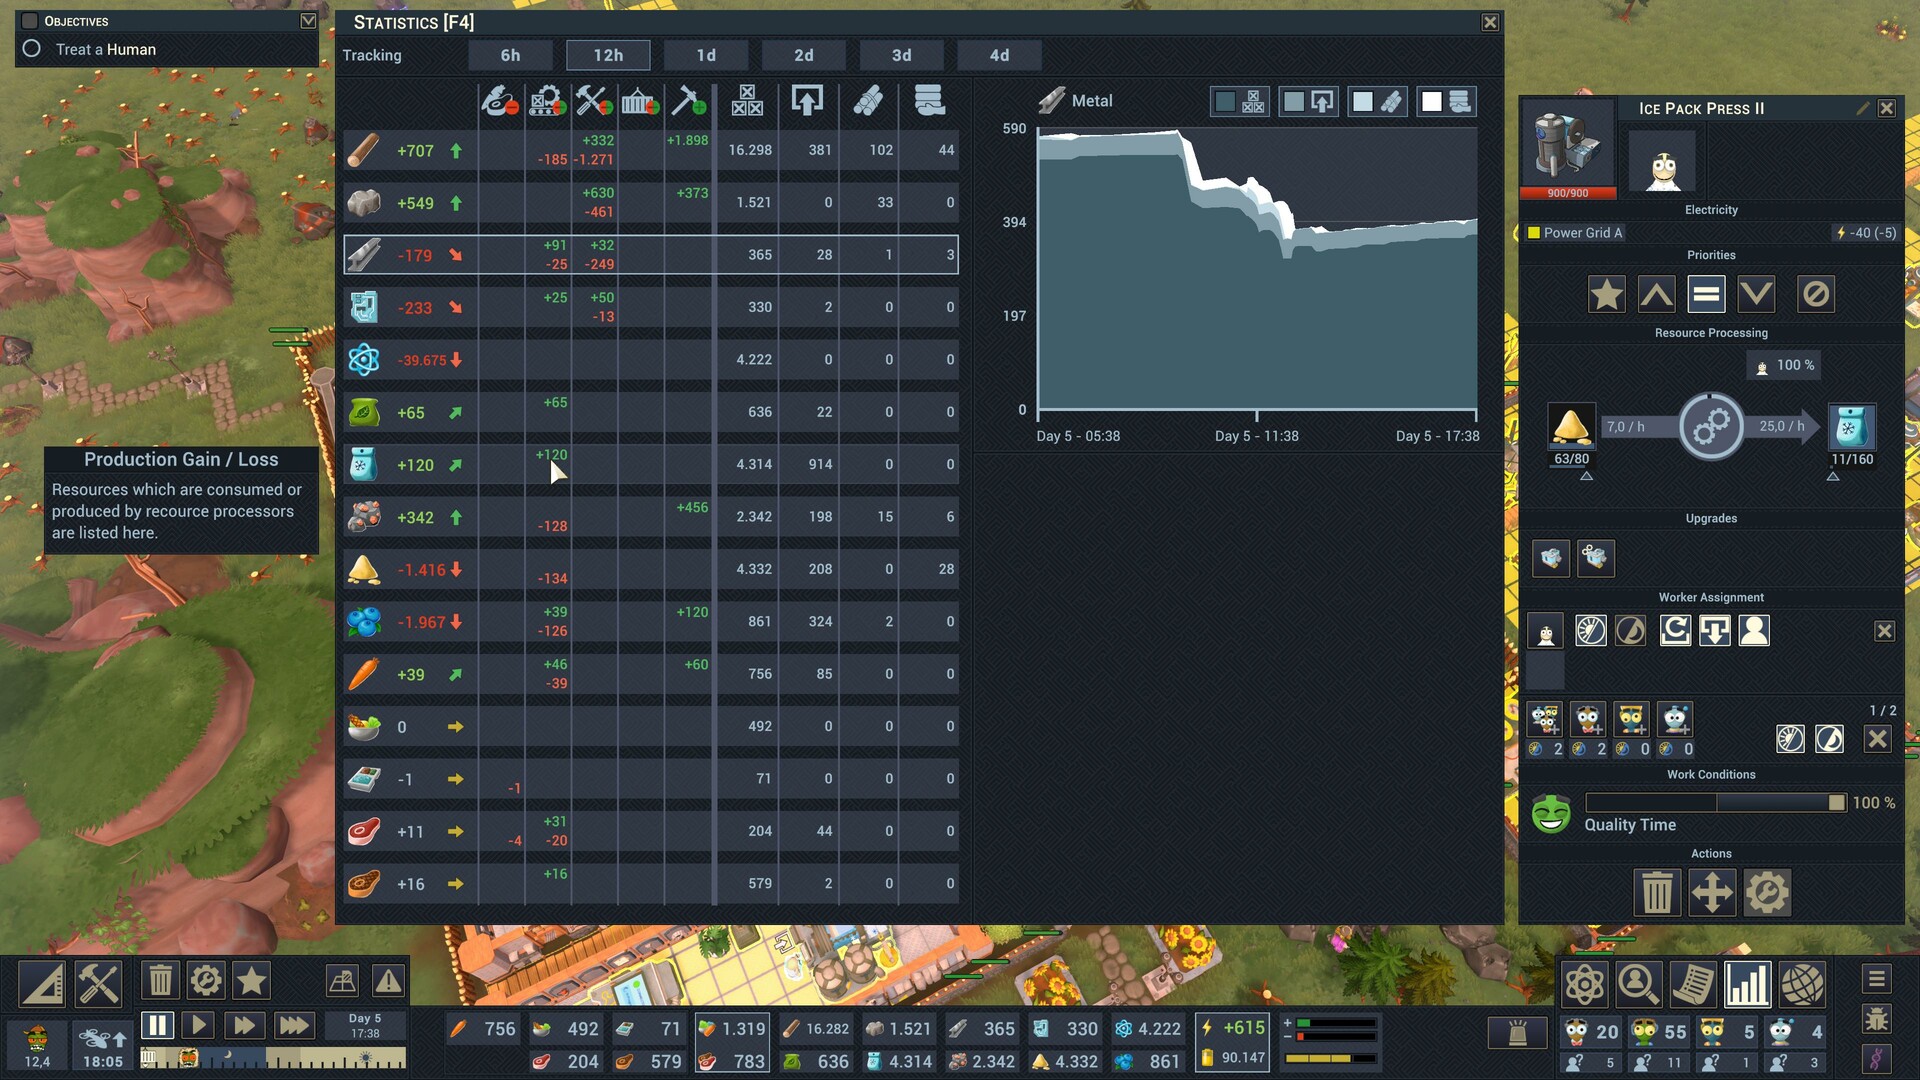This screenshot has width=1920, height=1080.
Task: Switch tracking to 2d tab
Action: [x=803, y=55]
